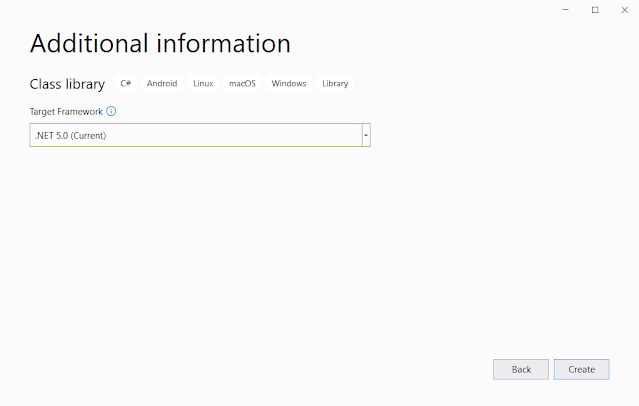Click the Linux platform tag
639x406 pixels.
point(203,84)
